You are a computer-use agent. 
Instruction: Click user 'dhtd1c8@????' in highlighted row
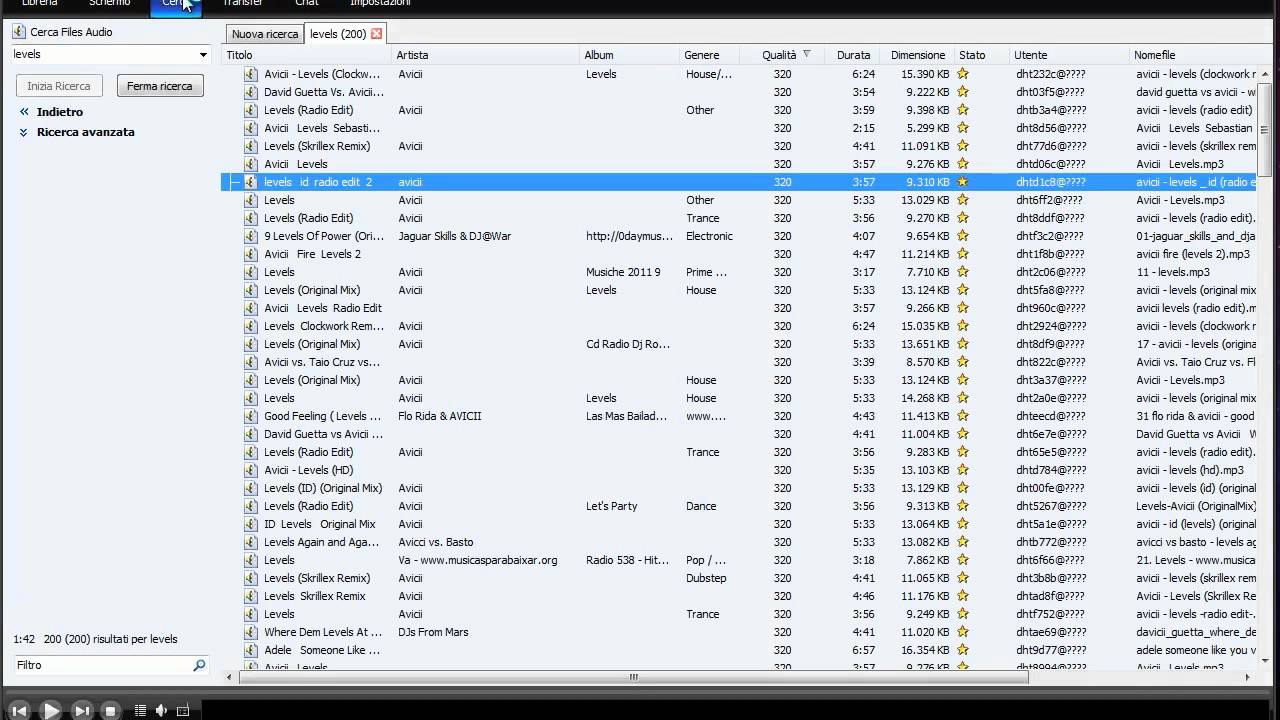click(1051, 182)
